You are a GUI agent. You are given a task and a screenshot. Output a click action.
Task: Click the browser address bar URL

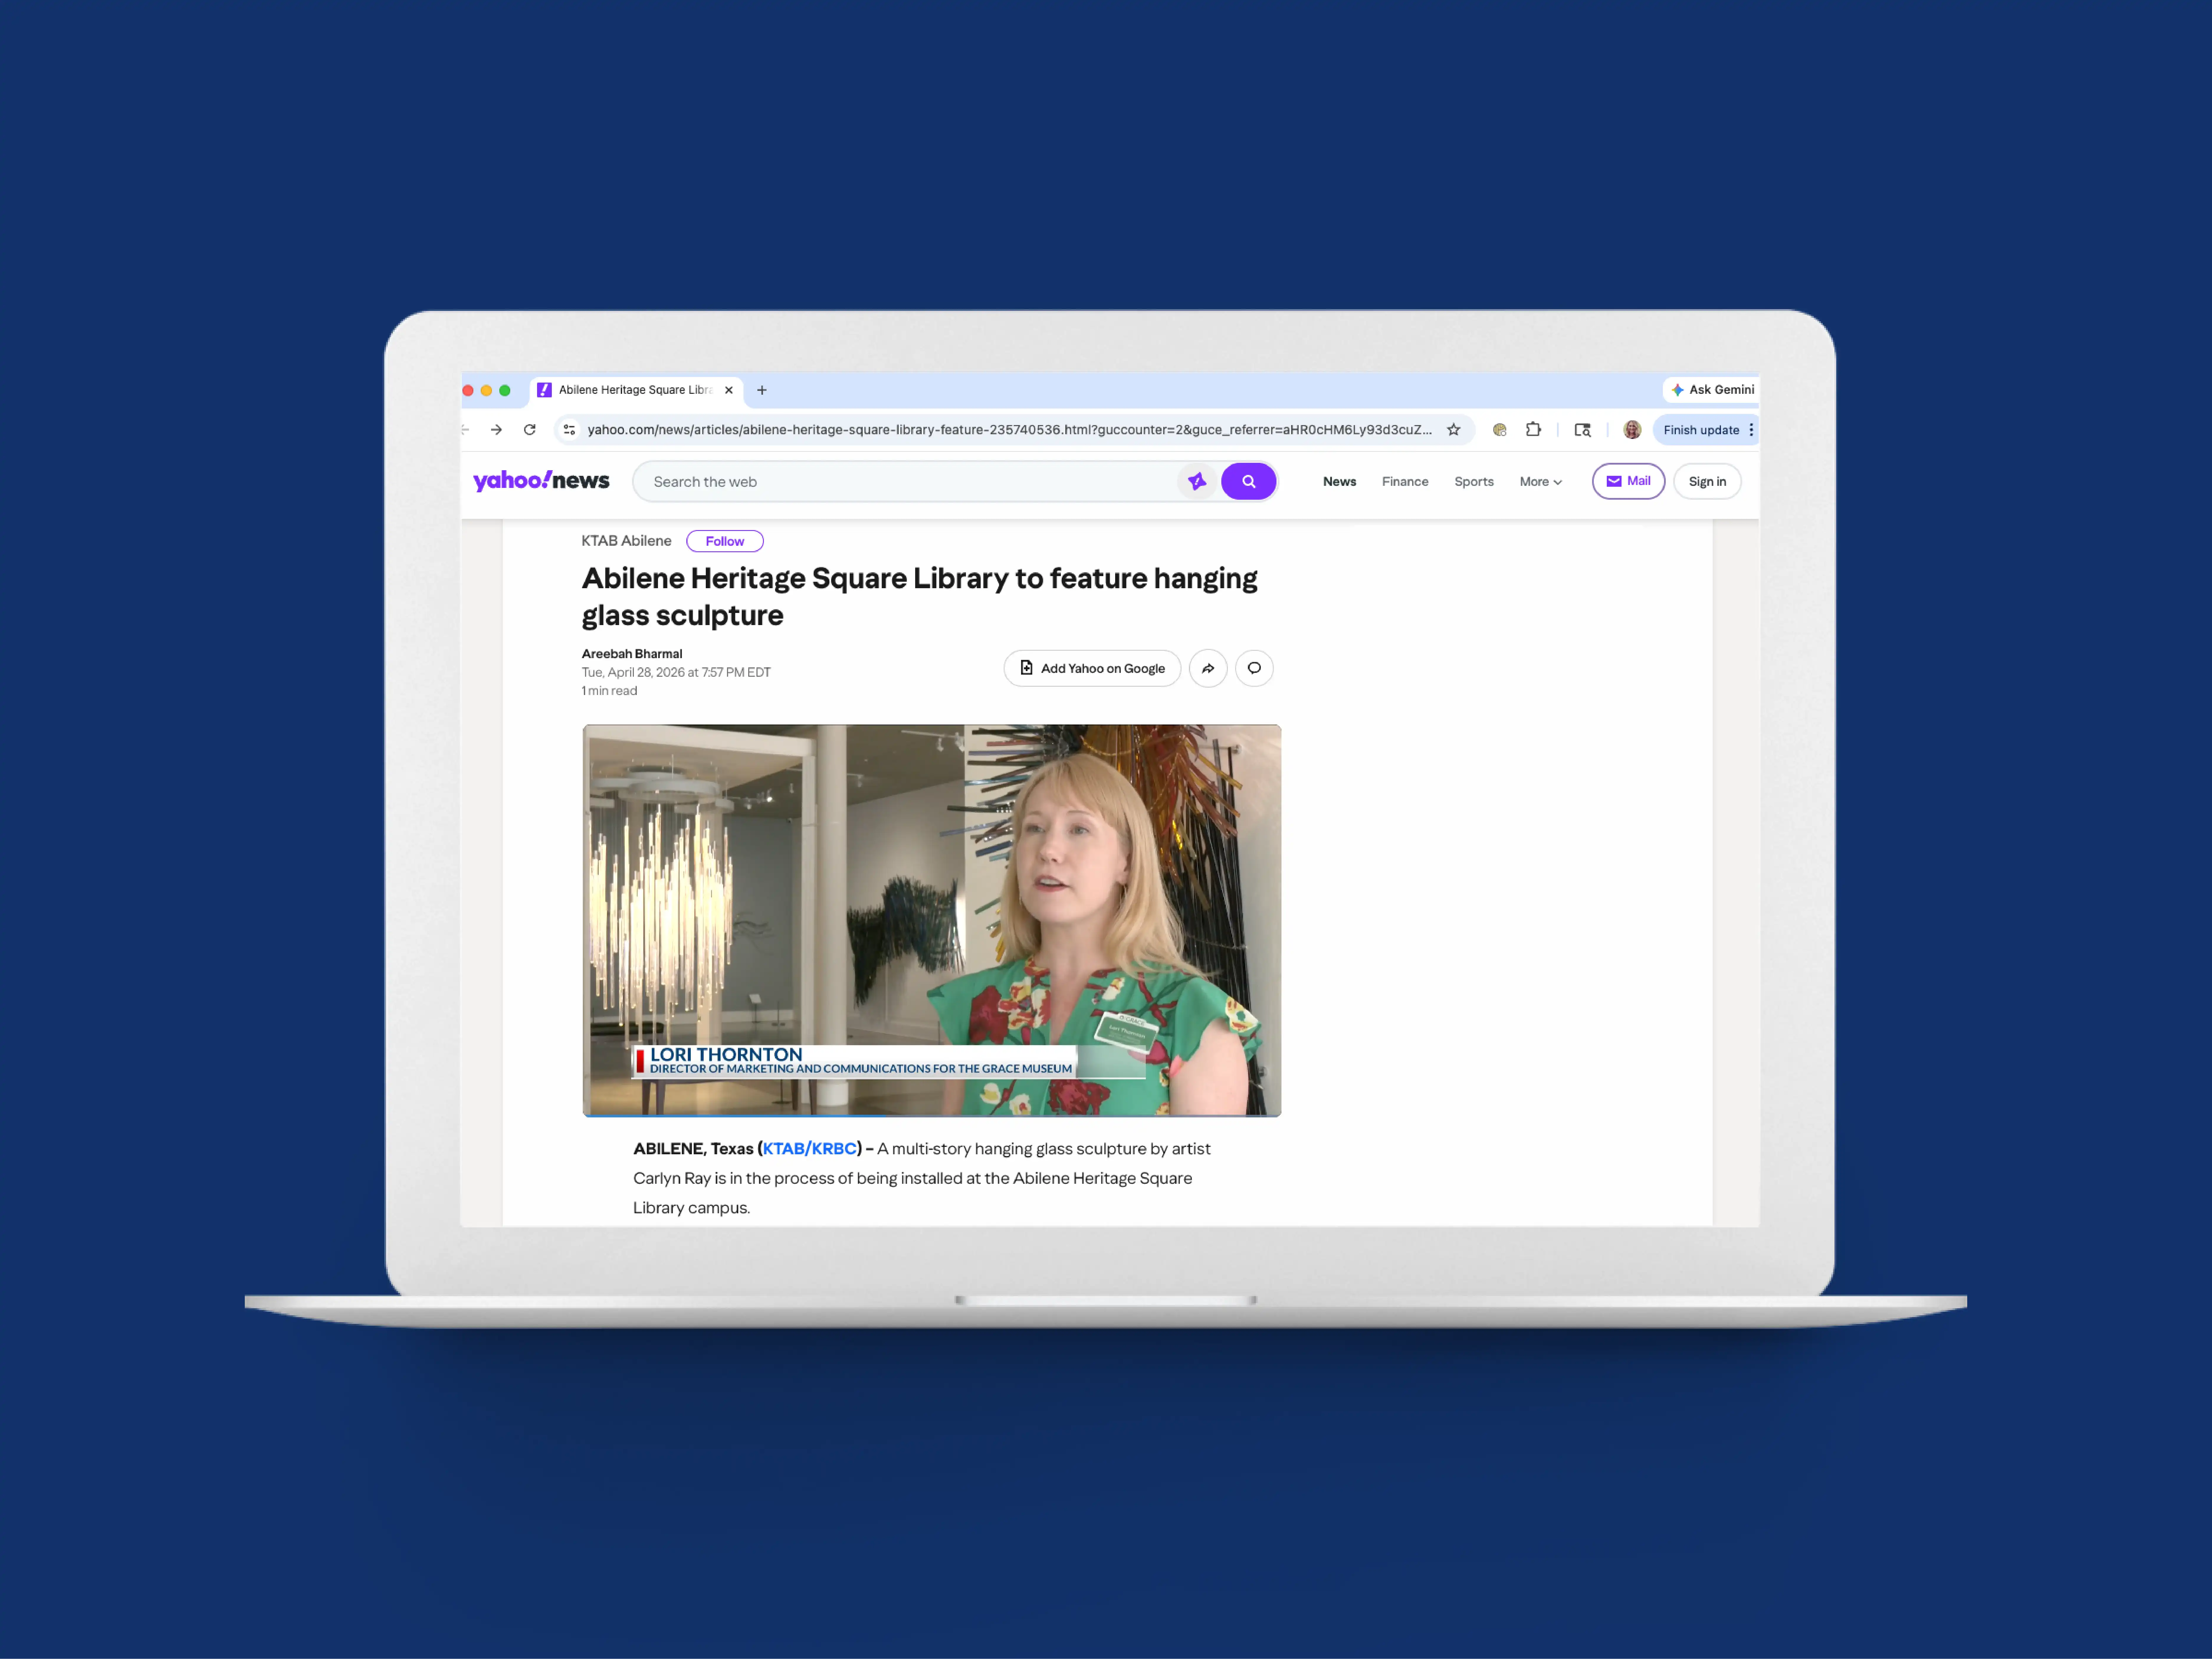click(x=1010, y=430)
